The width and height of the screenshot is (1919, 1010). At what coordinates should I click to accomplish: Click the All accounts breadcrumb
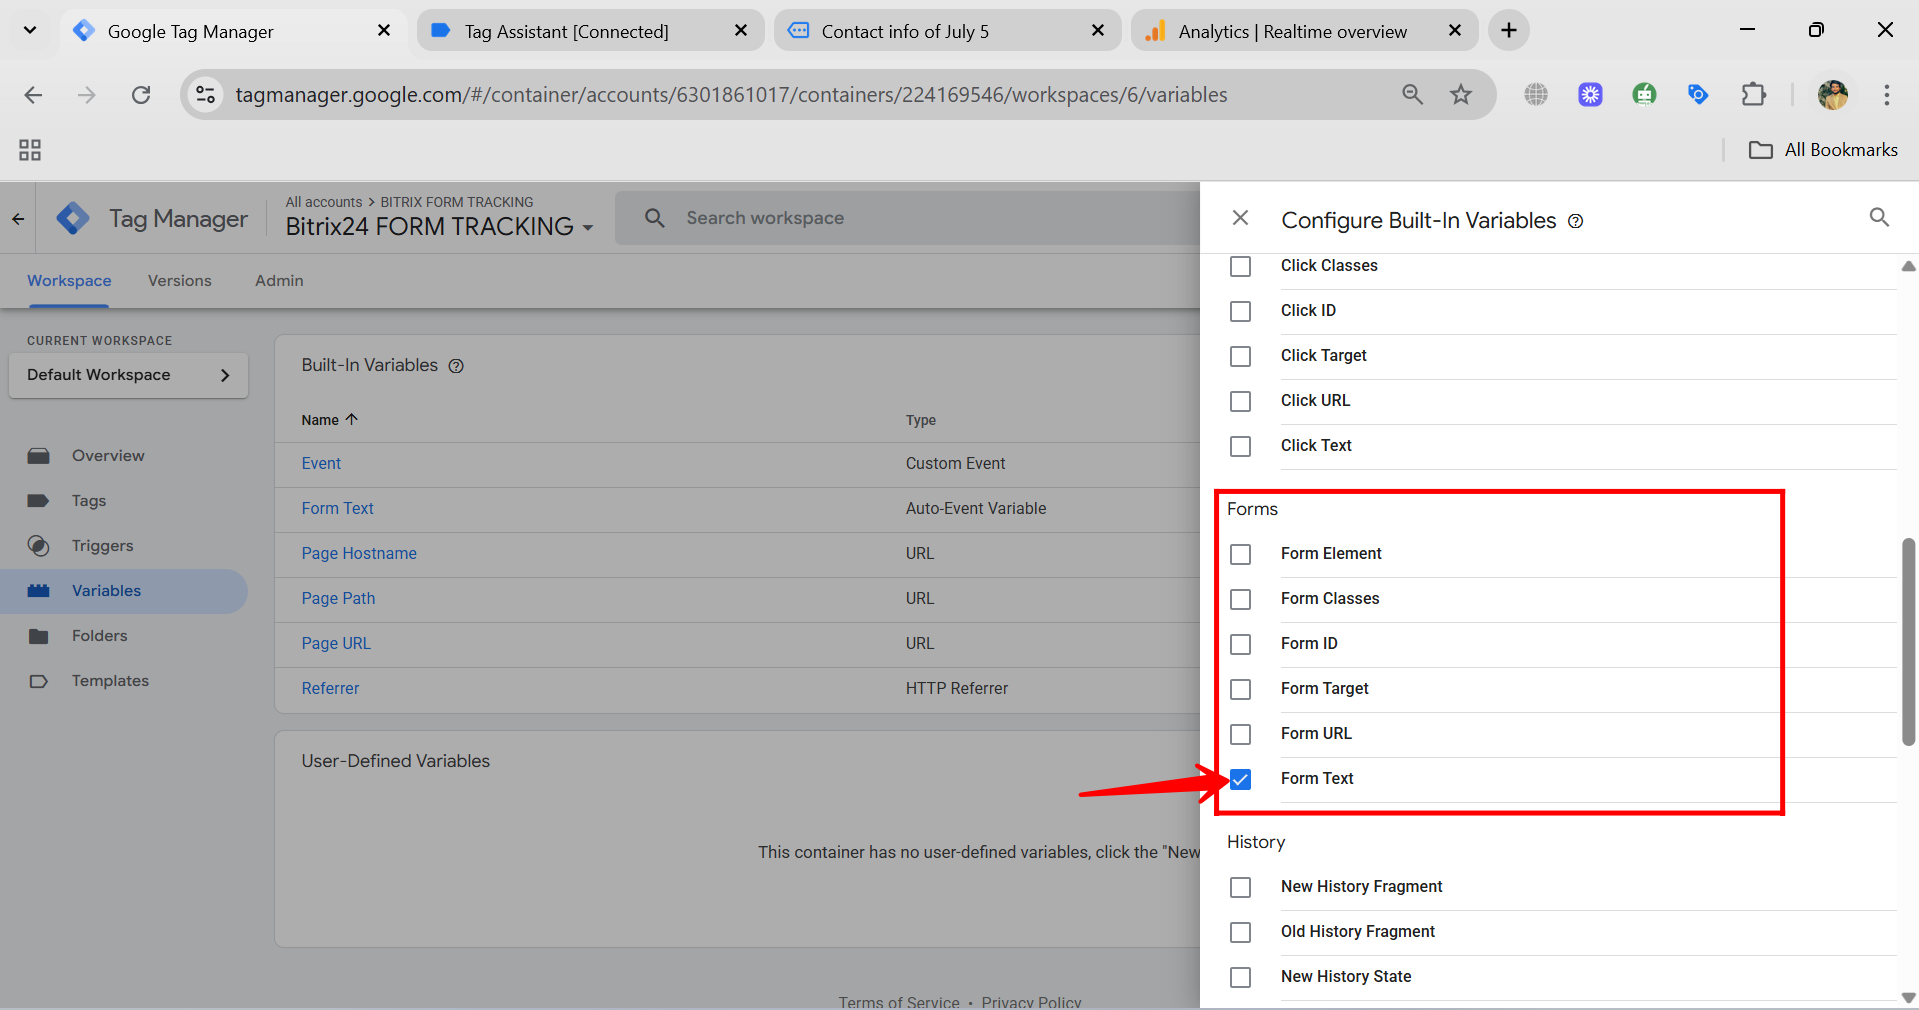click(x=324, y=202)
